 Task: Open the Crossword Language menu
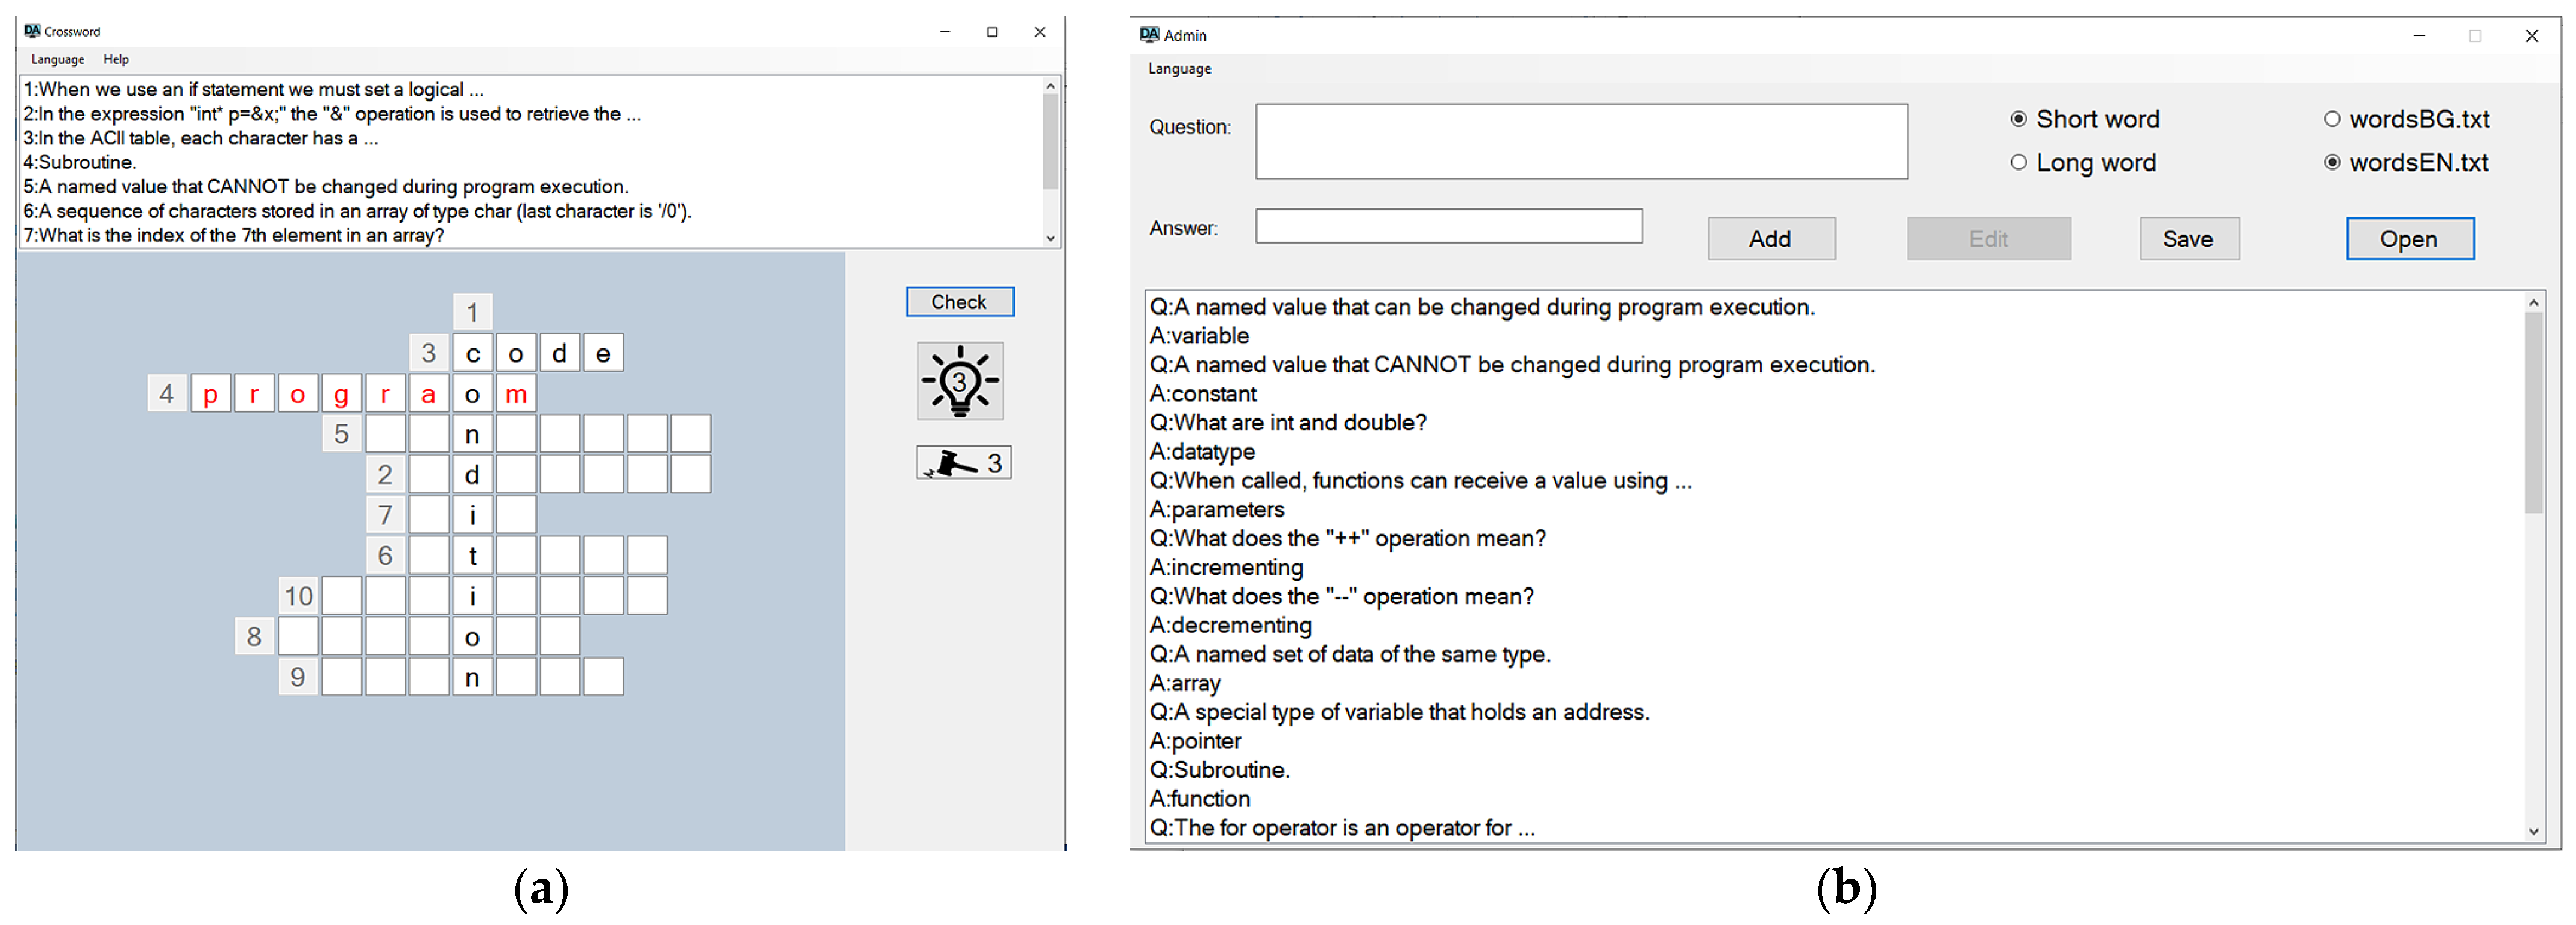57,60
